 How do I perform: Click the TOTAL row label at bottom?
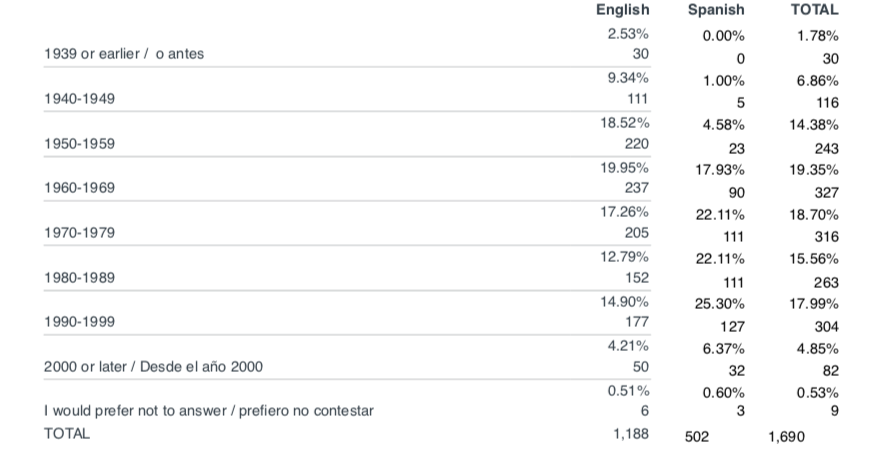pos(66,433)
